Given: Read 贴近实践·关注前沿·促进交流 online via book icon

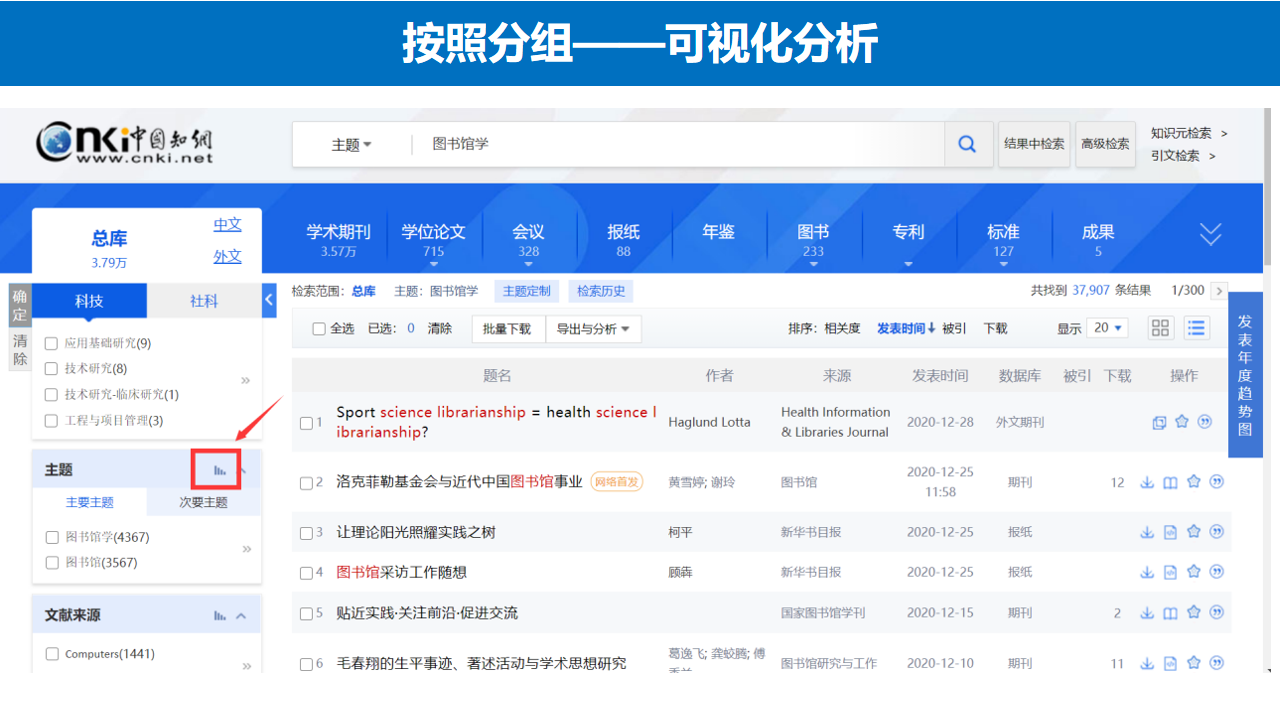Looking at the screenshot, I should (1170, 613).
